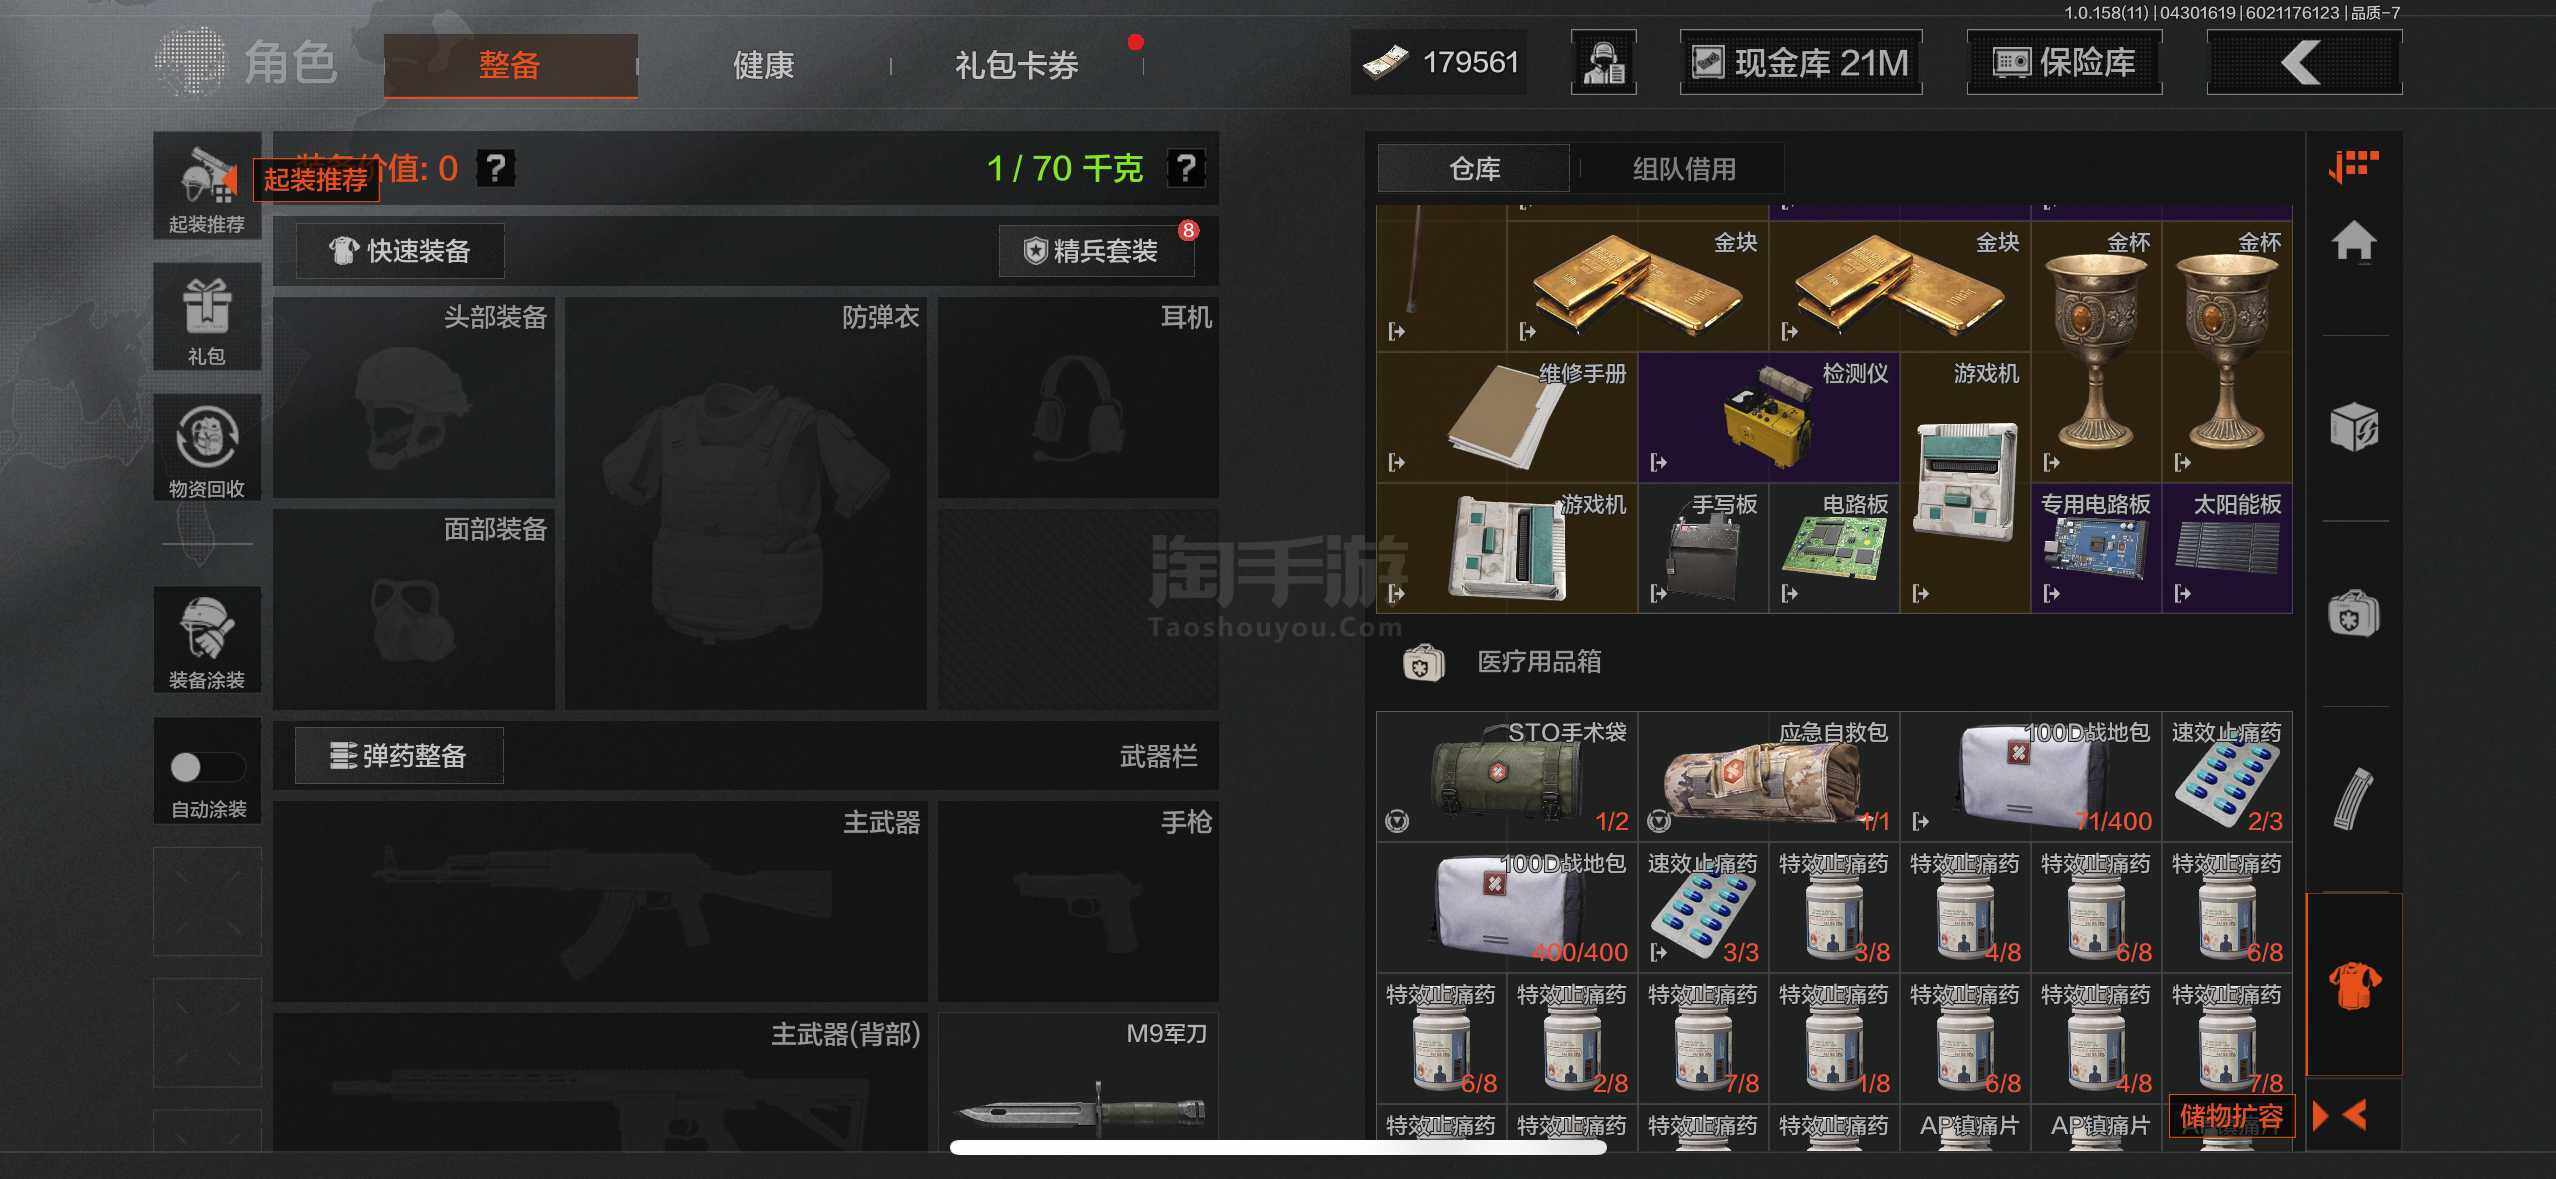Select 100D战地包 with 400/400

click(x=1508, y=908)
